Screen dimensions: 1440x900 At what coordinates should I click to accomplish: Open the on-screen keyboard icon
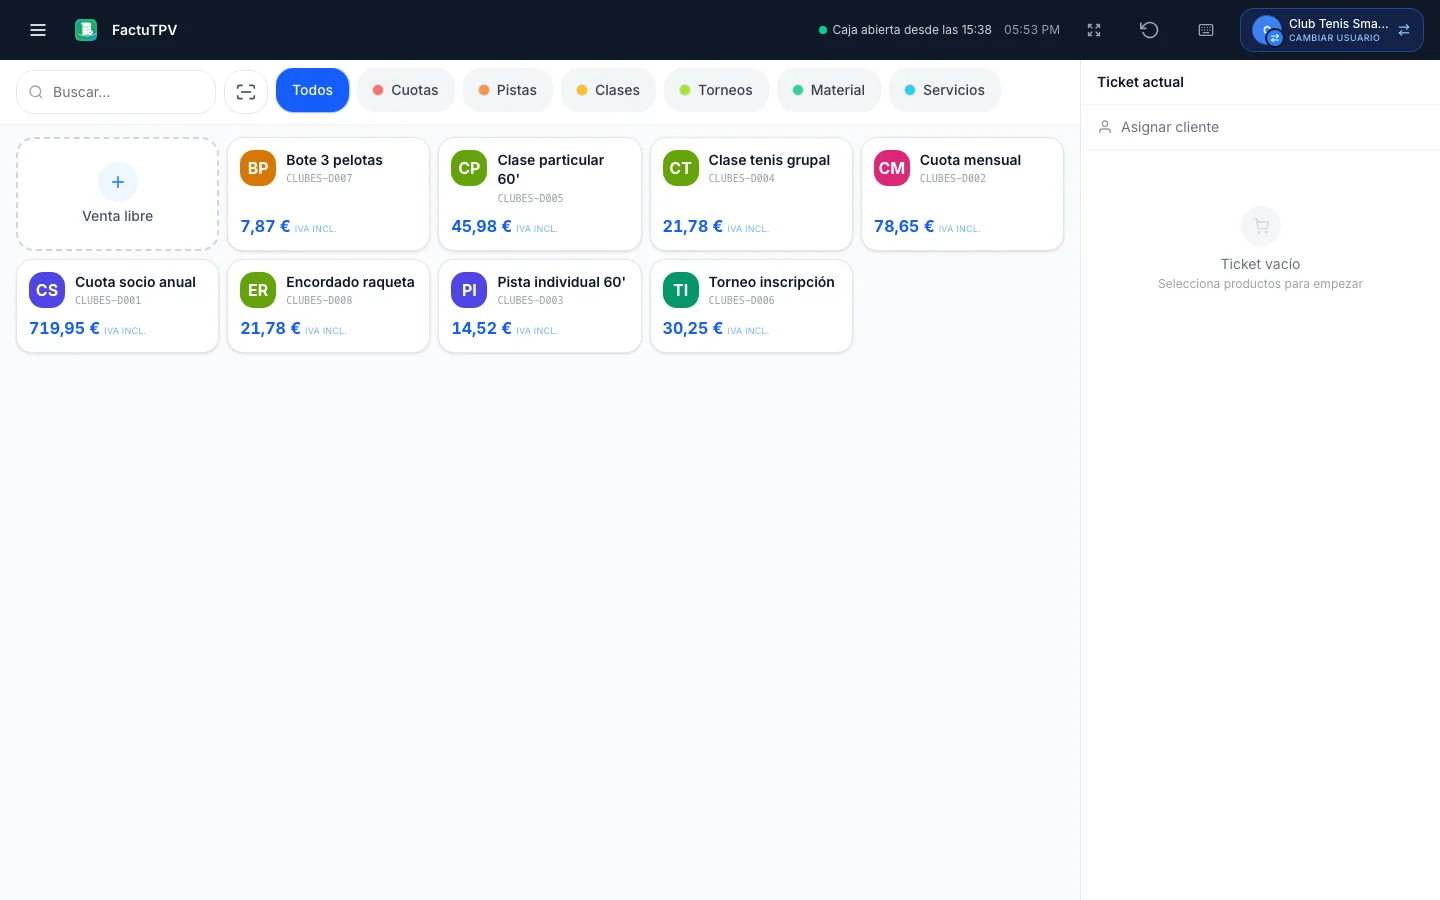point(1206,30)
